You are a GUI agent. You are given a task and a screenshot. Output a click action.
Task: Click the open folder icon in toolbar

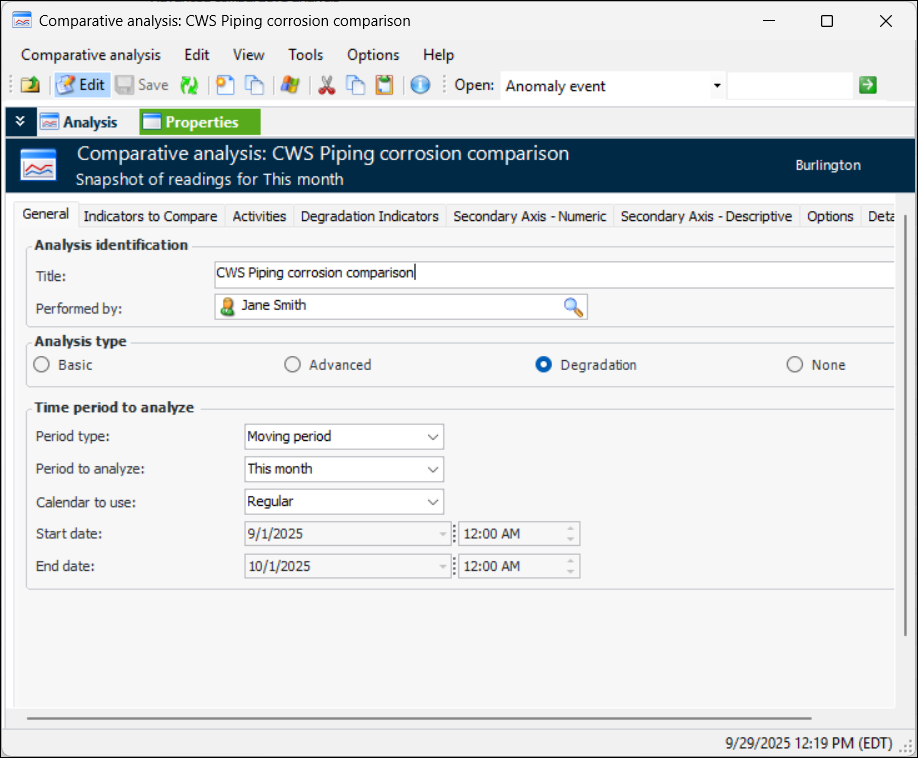[x=29, y=86]
